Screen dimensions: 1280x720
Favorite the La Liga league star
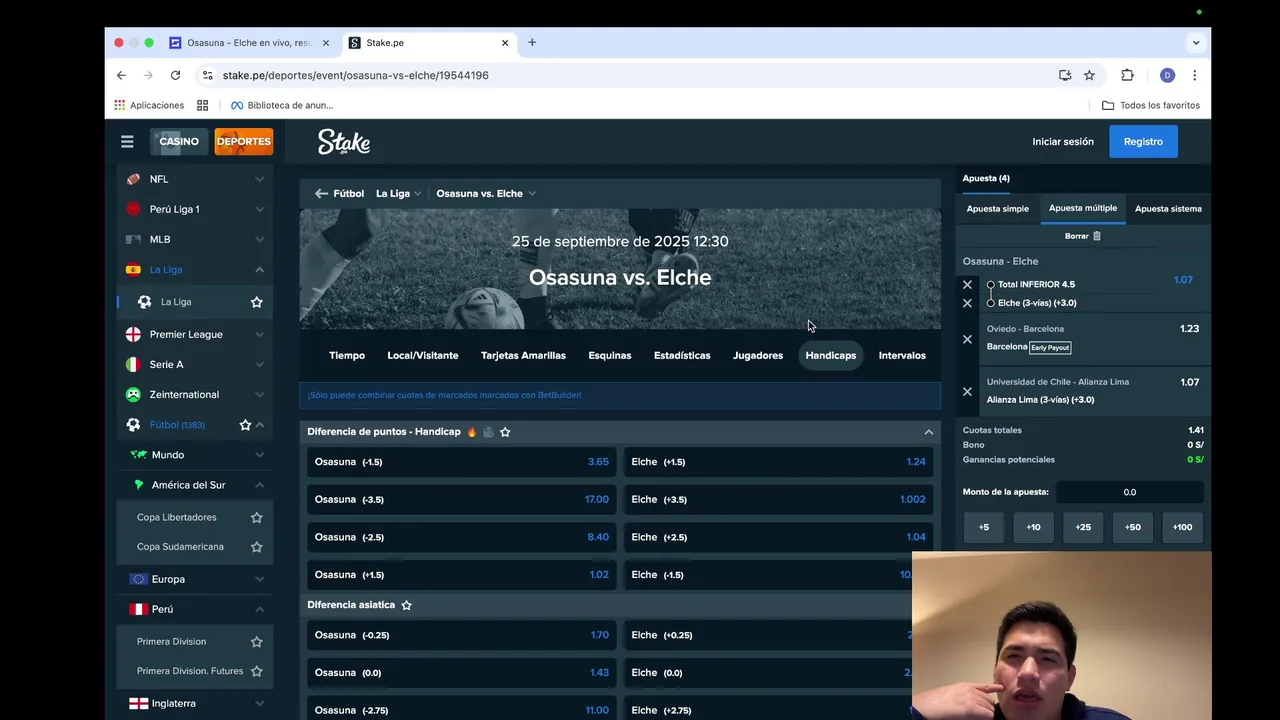coord(256,302)
